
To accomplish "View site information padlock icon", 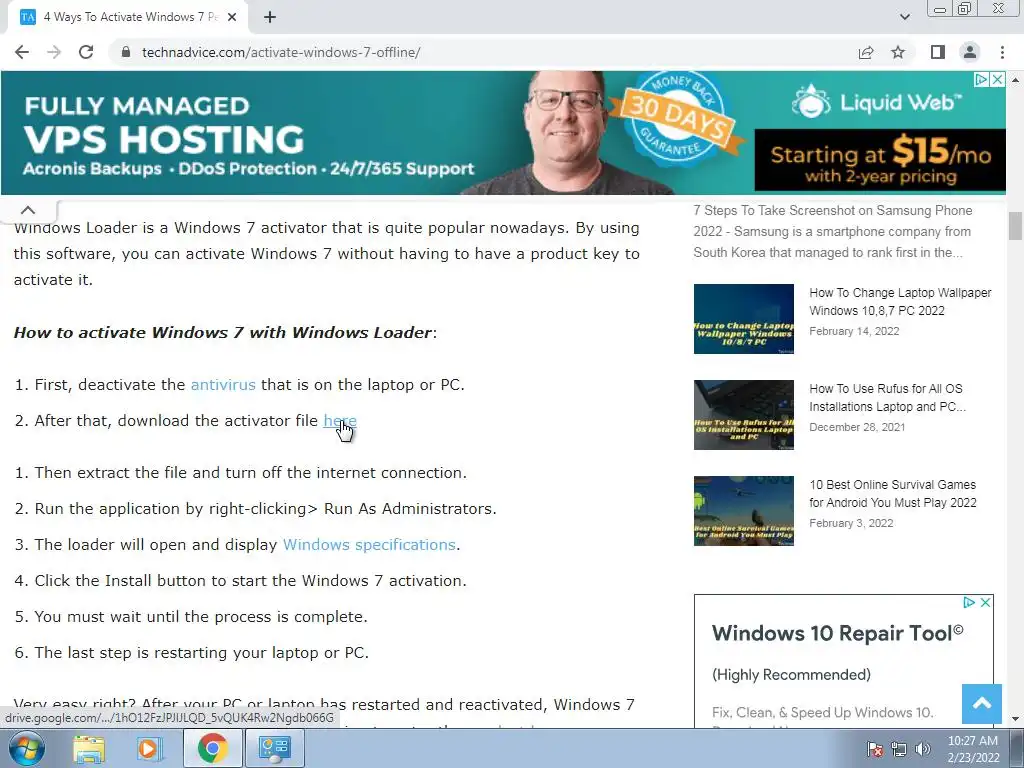I will (x=126, y=52).
